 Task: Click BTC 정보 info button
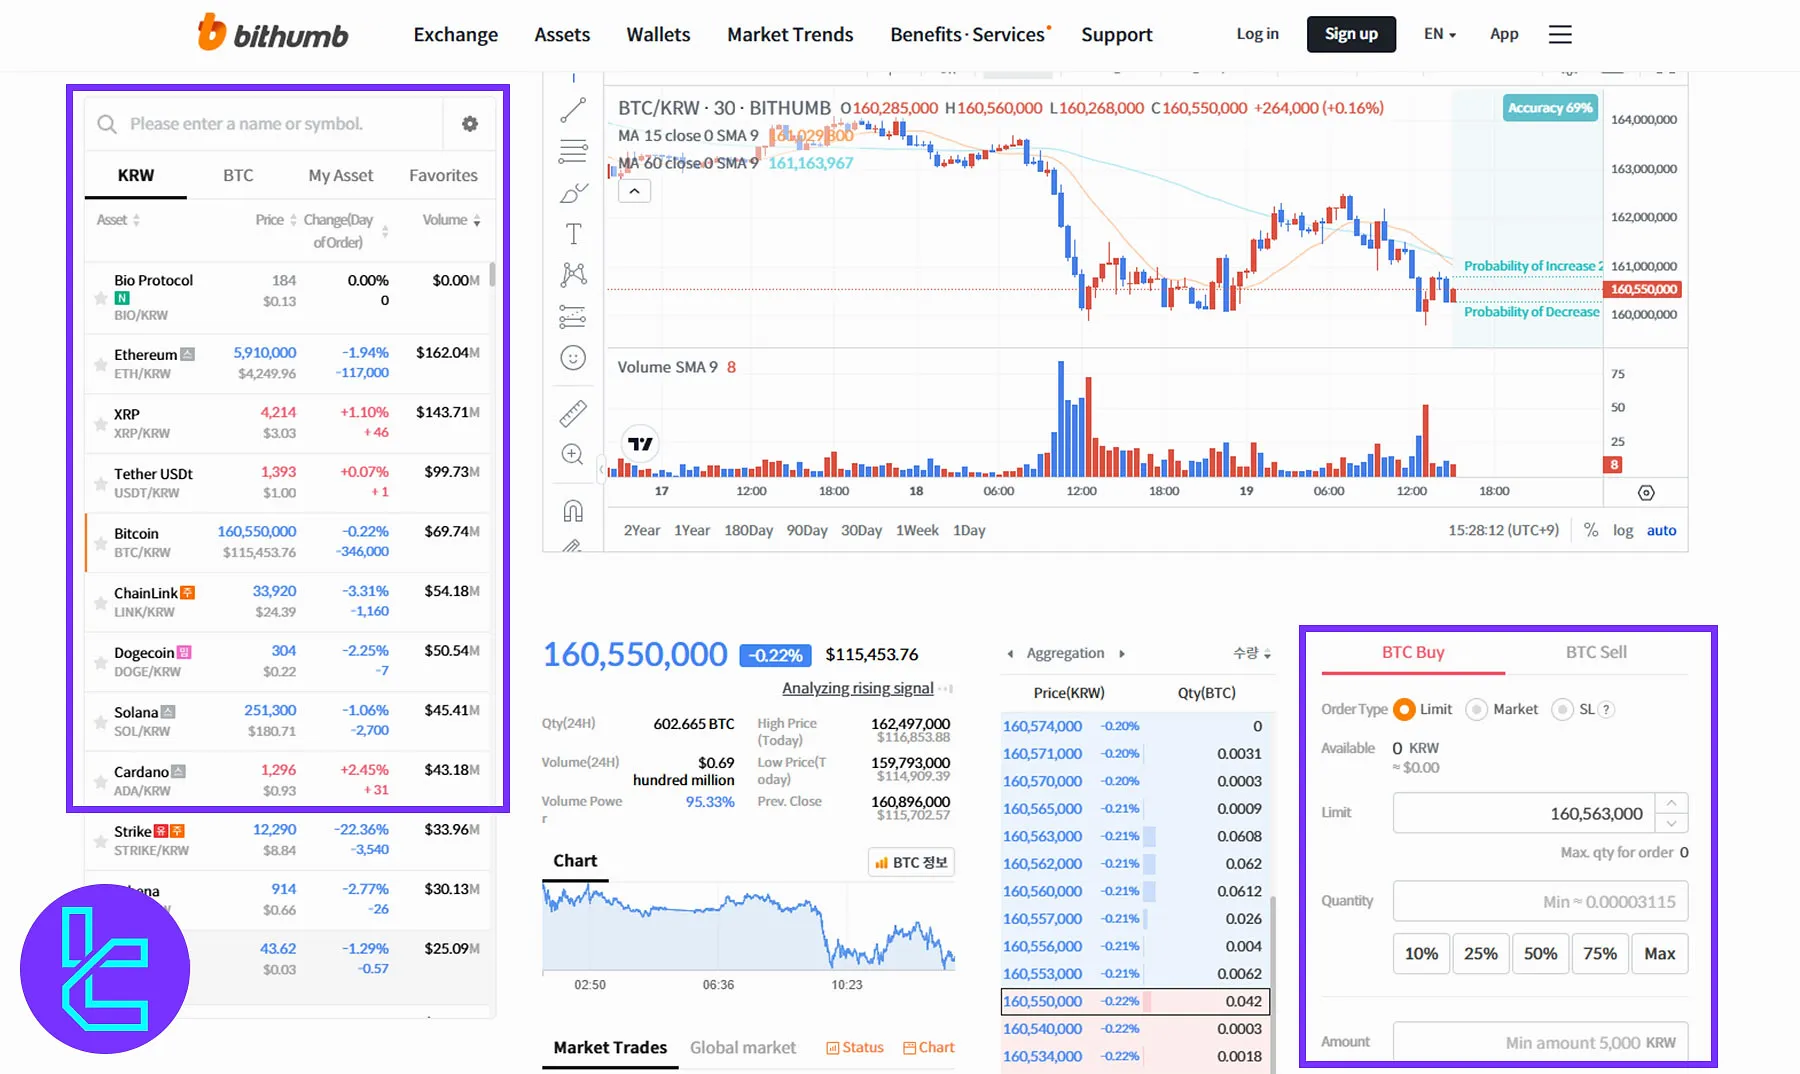(911, 862)
